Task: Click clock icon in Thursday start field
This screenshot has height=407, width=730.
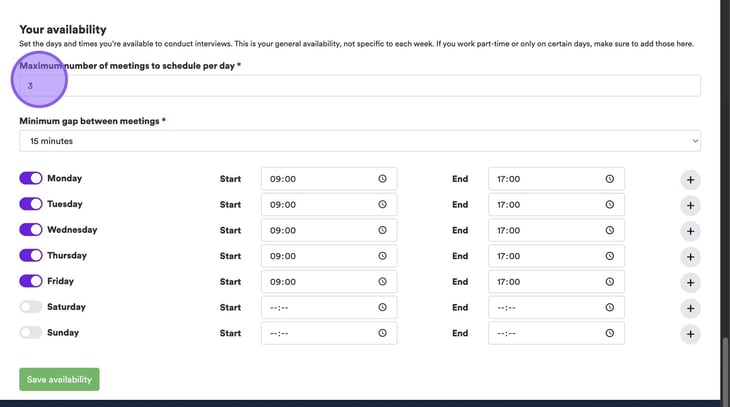Action: click(x=382, y=256)
